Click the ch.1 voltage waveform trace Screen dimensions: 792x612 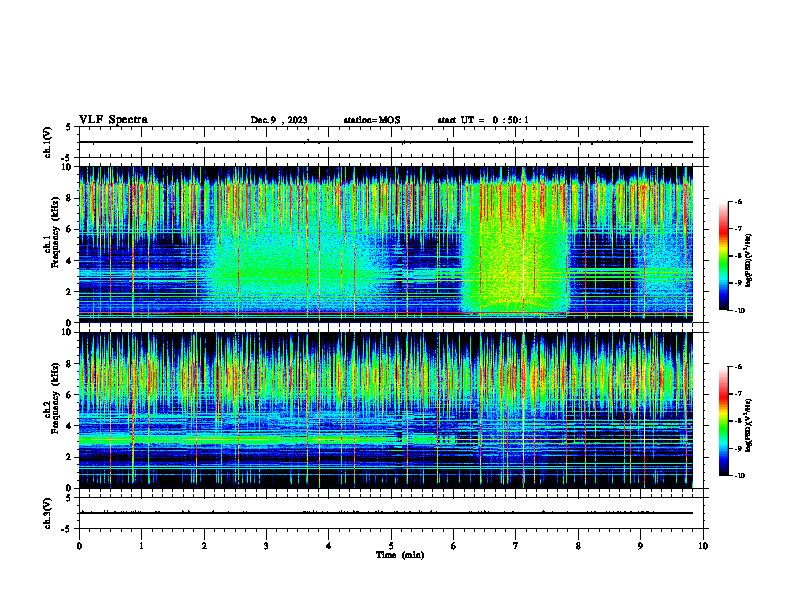[x=386, y=142]
